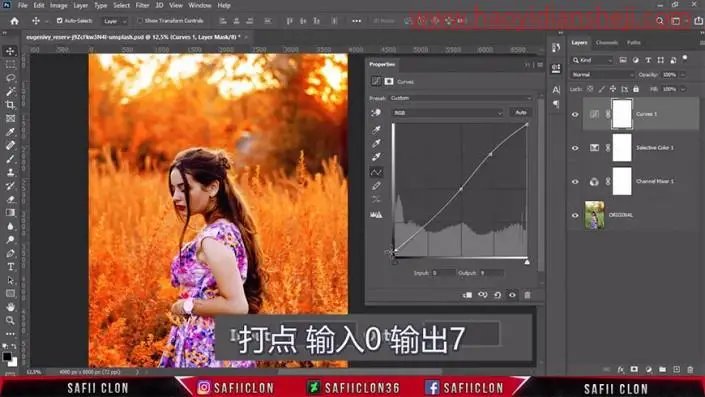Select the Rectangular Marquee tool
705x397 pixels.
tap(10, 64)
